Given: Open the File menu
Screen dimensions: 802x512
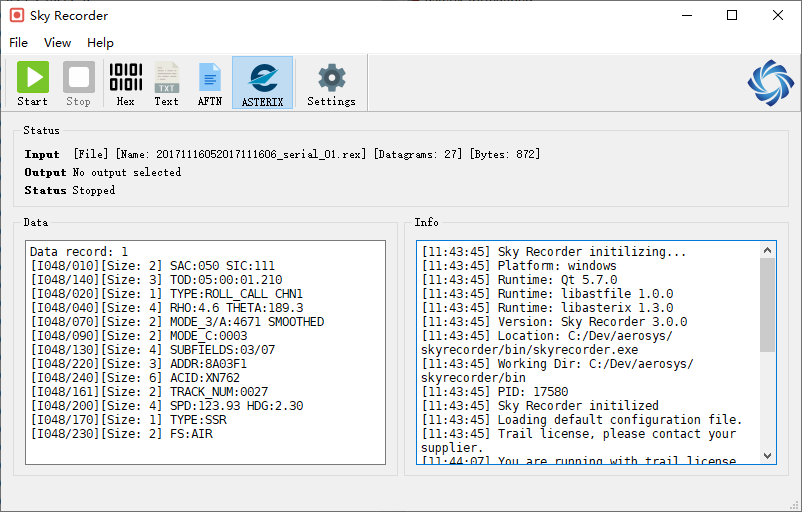Looking at the screenshot, I should (18, 43).
